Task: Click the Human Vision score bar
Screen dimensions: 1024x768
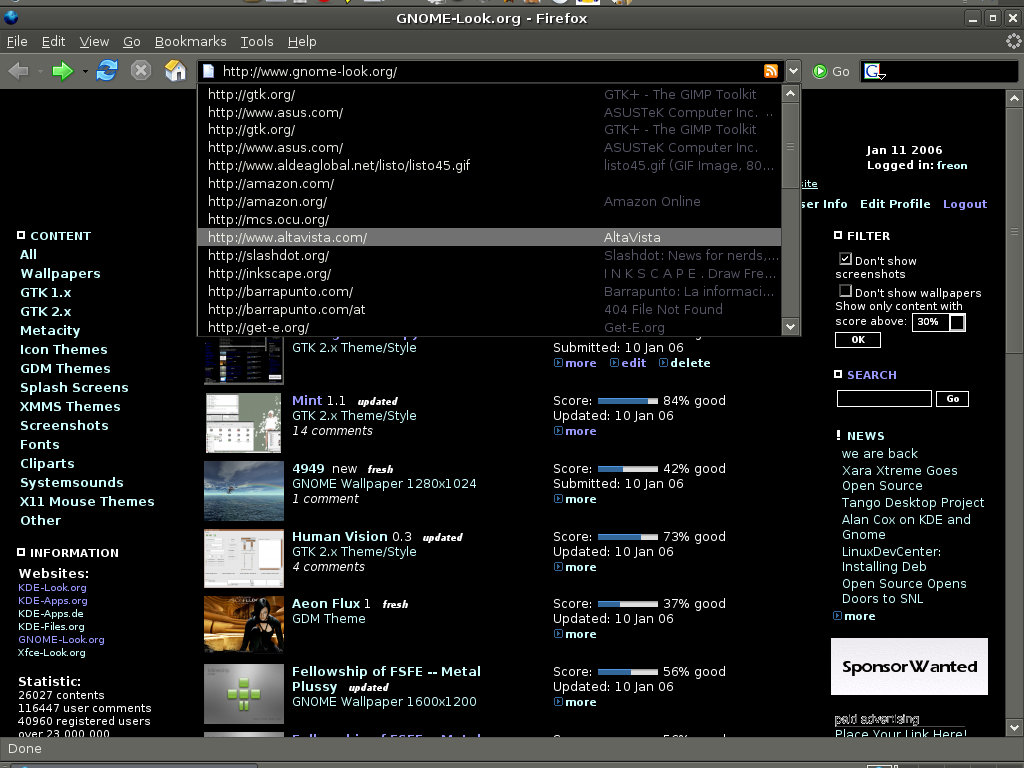Action: pos(628,537)
